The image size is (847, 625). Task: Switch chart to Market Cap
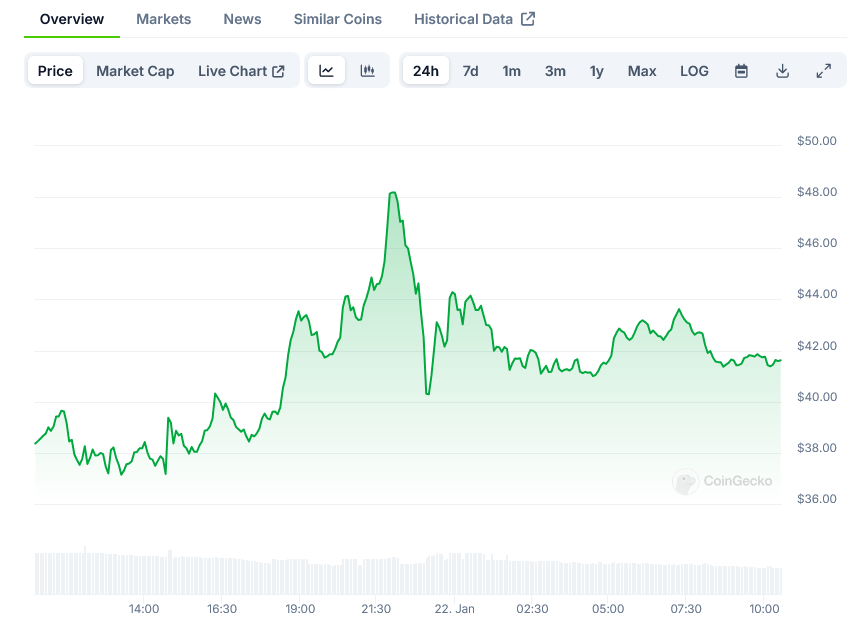point(135,71)
